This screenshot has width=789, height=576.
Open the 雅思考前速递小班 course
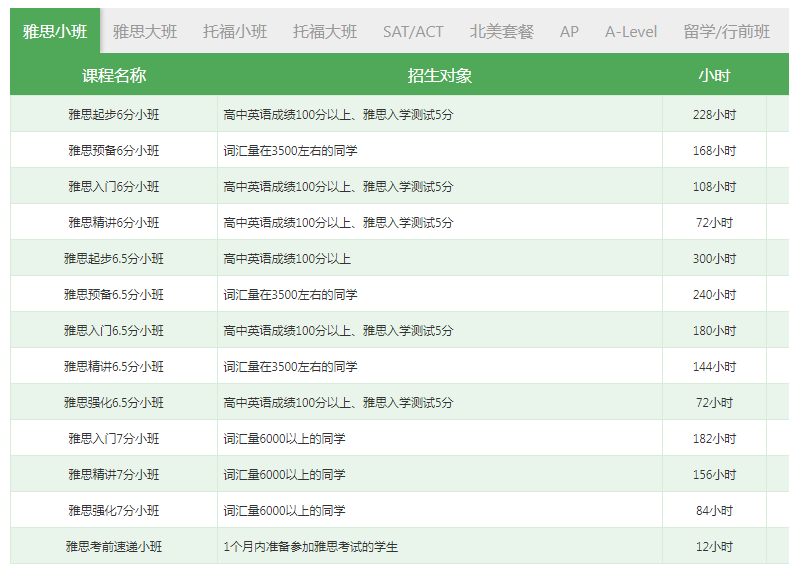(114, 547)
